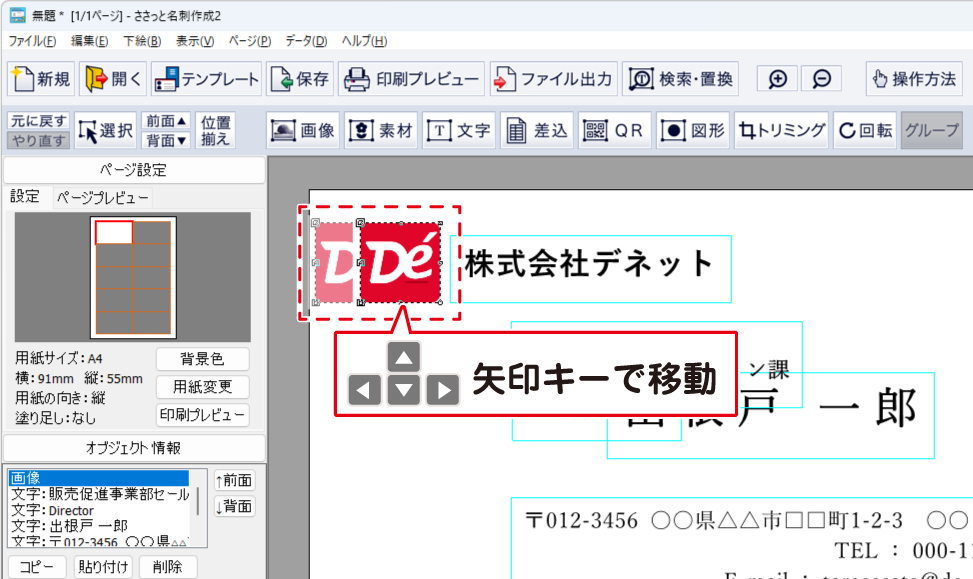Switch to the ページプレビュー tab
The image size is (973, 579).
click(x=102, y=198)
